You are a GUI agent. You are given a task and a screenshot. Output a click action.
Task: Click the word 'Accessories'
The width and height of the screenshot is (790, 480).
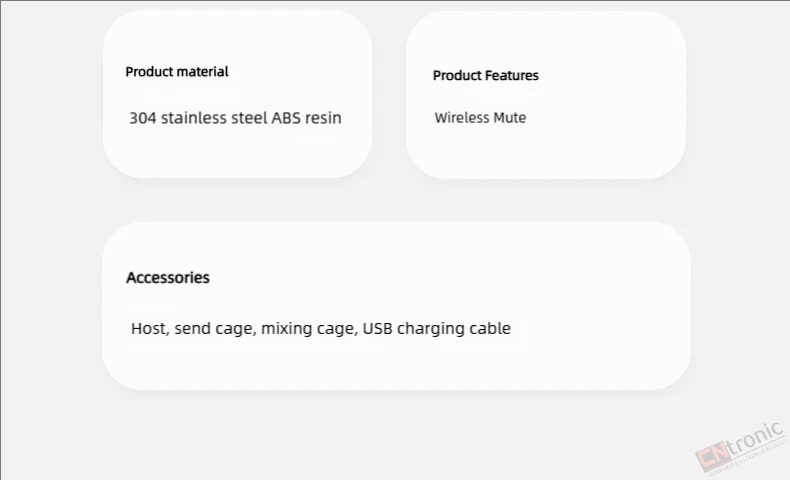(168, 278)
